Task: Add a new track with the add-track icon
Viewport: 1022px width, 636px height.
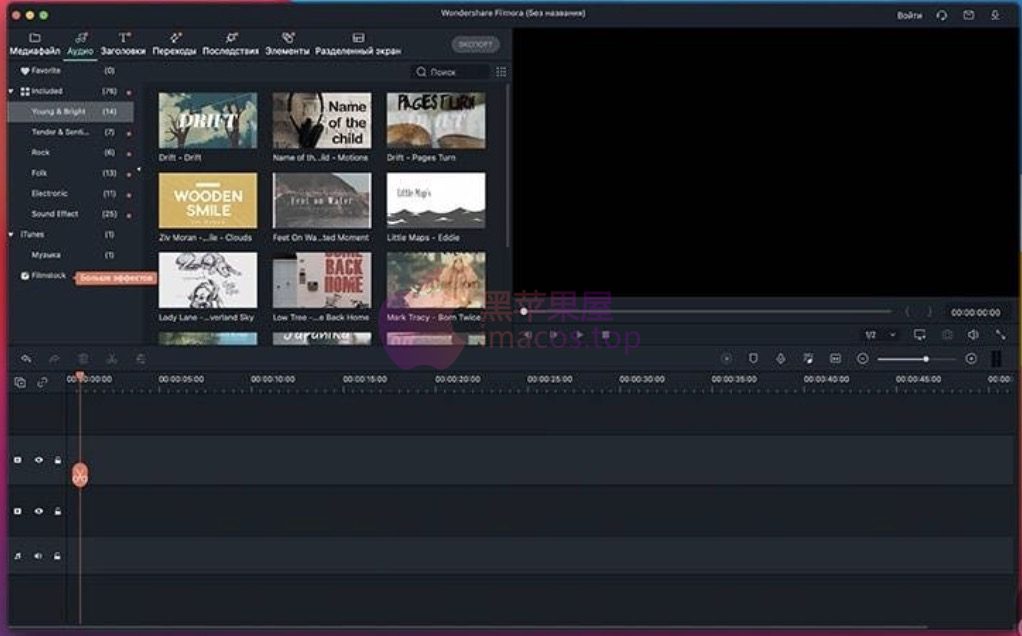Action: tap(20, 383)
